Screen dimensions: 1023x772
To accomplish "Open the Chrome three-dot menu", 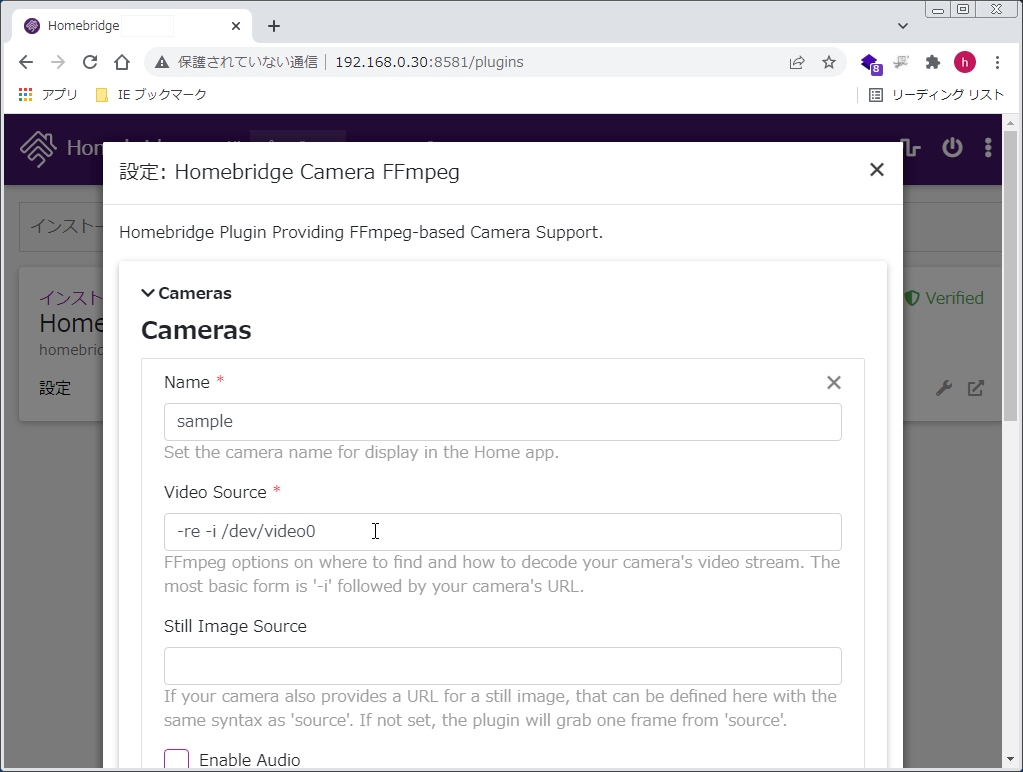I will point(997,62).
